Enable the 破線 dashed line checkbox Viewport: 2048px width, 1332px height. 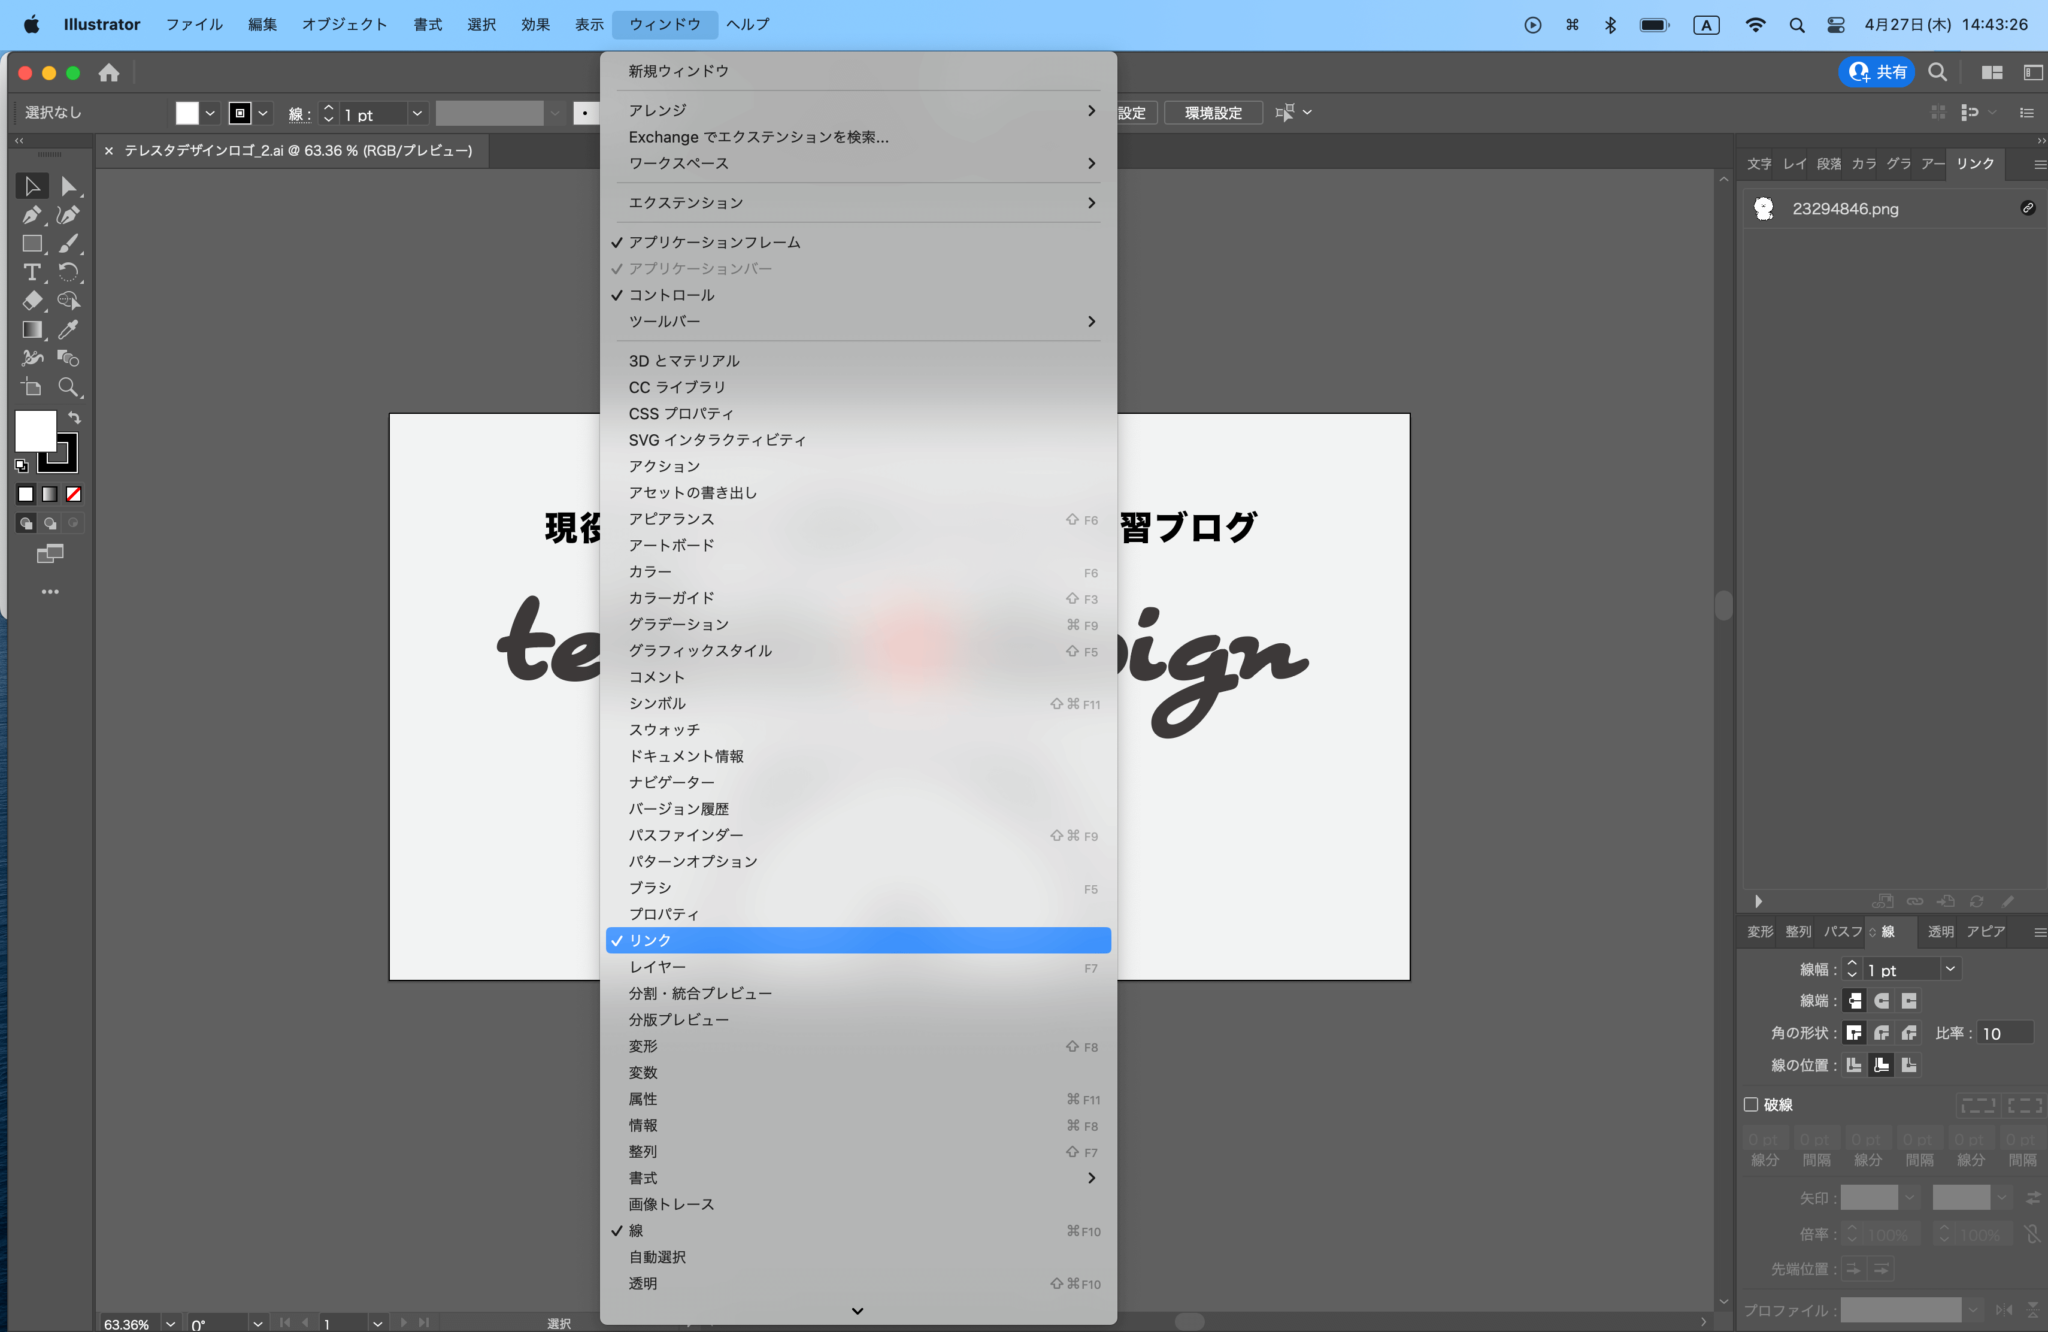1751,1104
